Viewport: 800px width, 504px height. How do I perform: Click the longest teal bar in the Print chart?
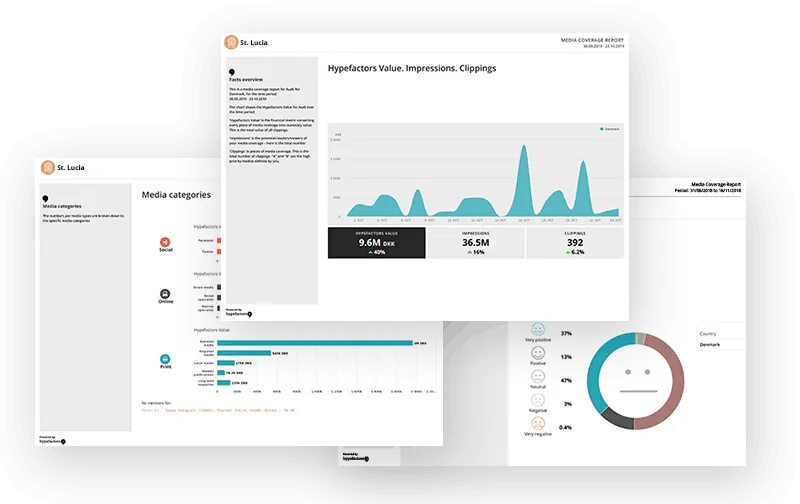315,343
